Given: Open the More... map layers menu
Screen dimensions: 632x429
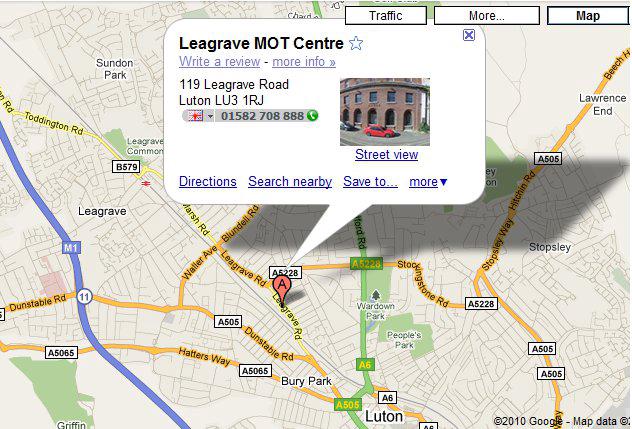Looking at the screenshot, I should [486, 16].
